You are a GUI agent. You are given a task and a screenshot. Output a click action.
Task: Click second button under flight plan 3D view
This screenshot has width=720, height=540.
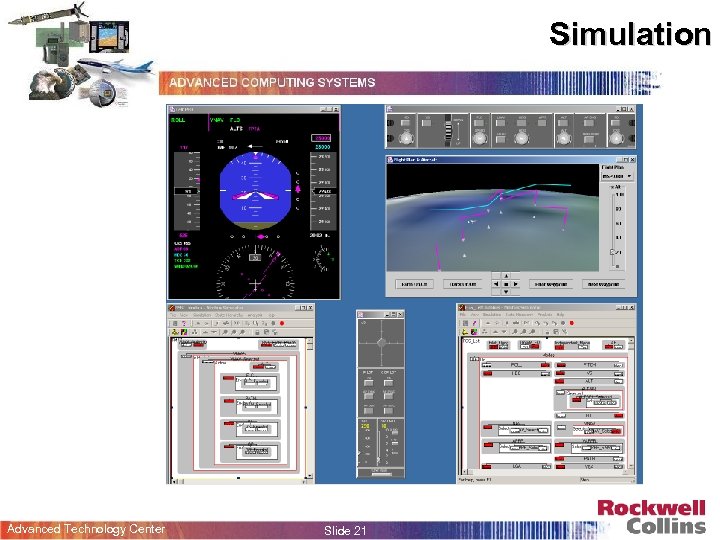(x=463, y=284)
